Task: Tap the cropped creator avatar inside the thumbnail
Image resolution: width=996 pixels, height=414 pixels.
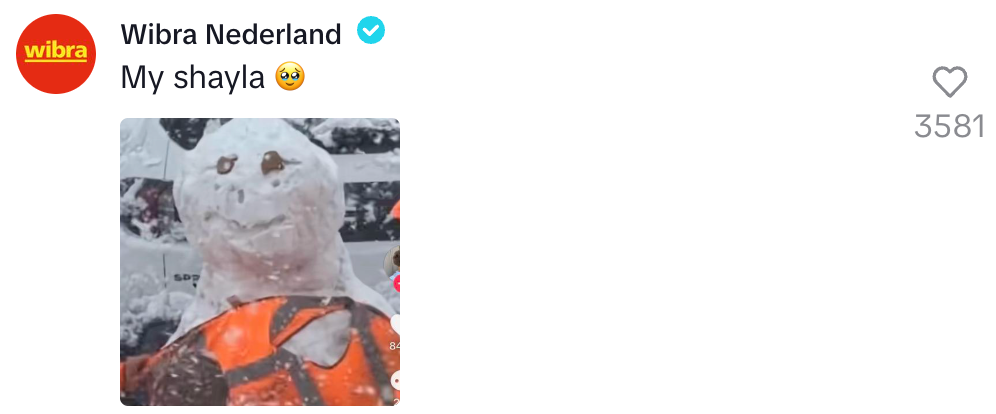Action: [x=393, y=260]
